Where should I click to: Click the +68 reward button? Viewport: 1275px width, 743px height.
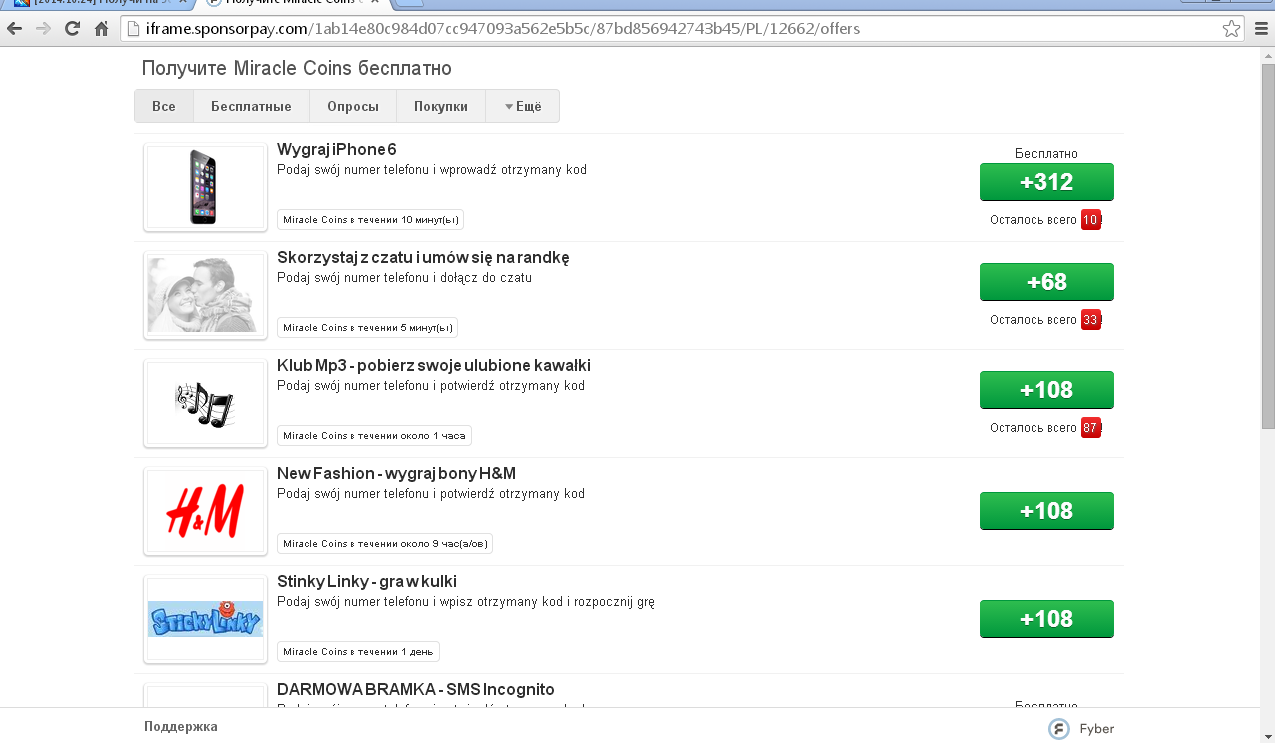click(x=1046, y=282)
